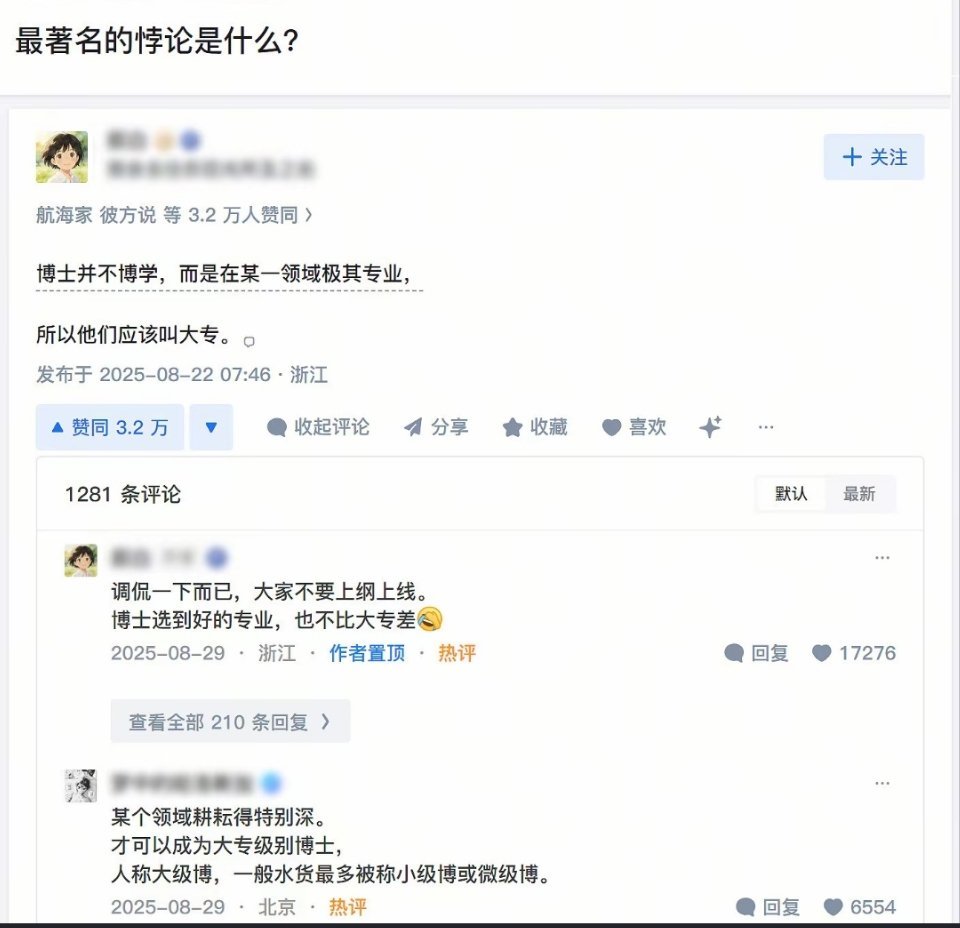Open more options with the ellipsis icon
This screenshot has height=928, width=960.
point(765,427)
